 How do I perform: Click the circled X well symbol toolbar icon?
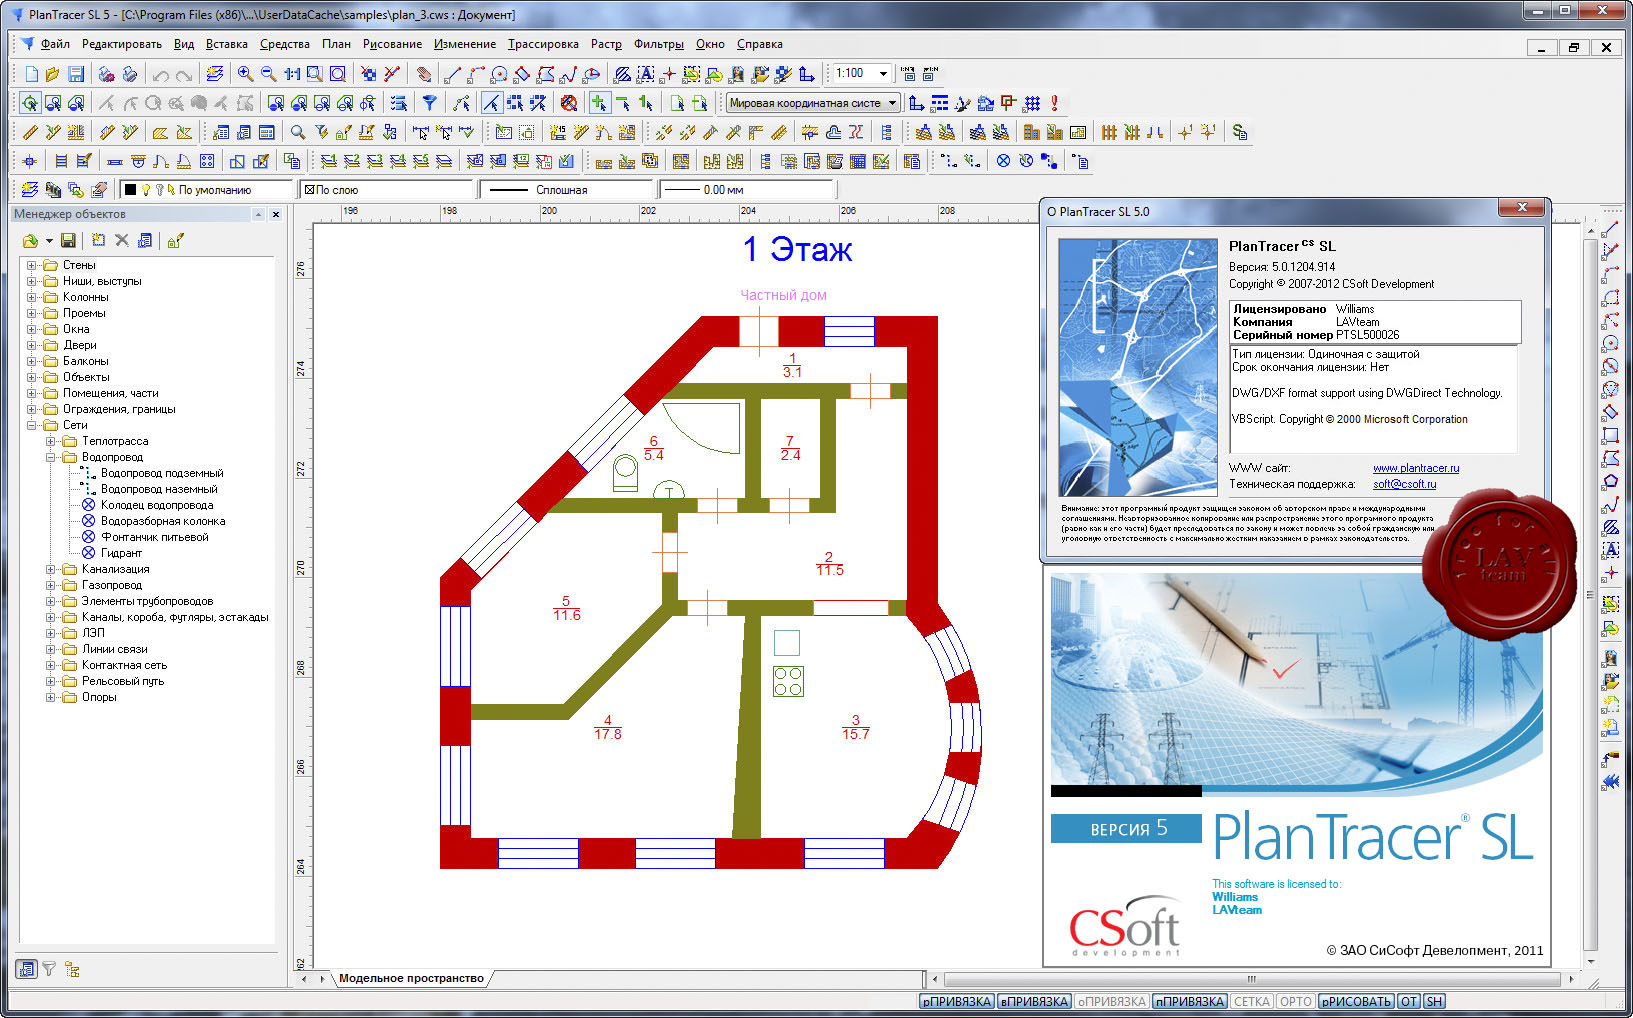tap(1003, 161)
